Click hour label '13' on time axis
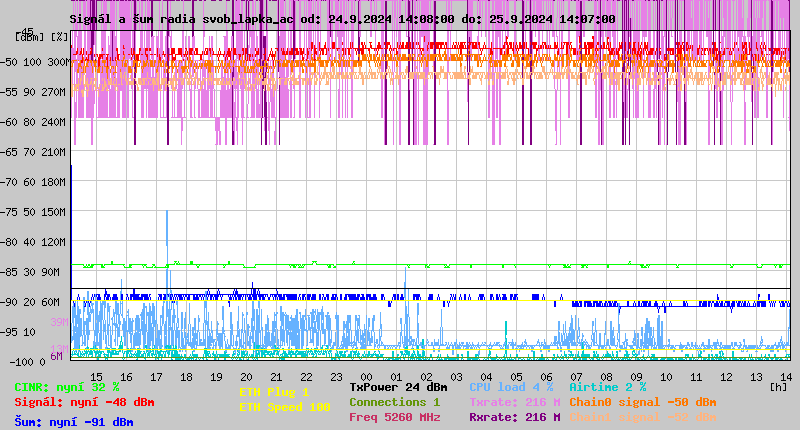The width and height of the screenshot is (800, 430). [x=756, y=377]
